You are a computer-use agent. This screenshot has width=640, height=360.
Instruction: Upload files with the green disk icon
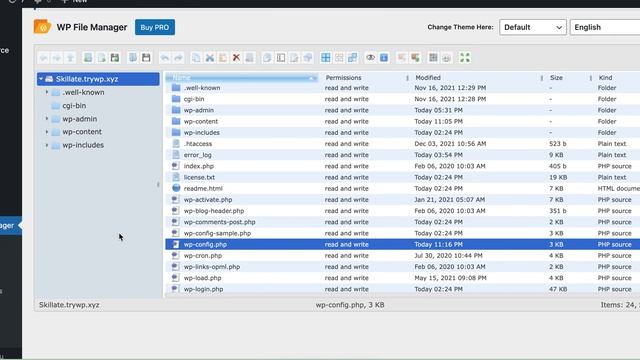coord(115,58)
